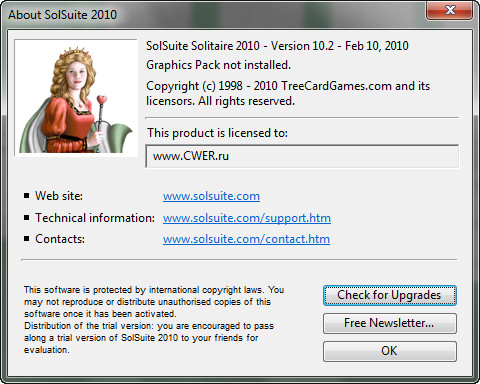This screenshot has height=384, width=480.
Task: Click the Free Newsletter... button
Action: (390, 323)
